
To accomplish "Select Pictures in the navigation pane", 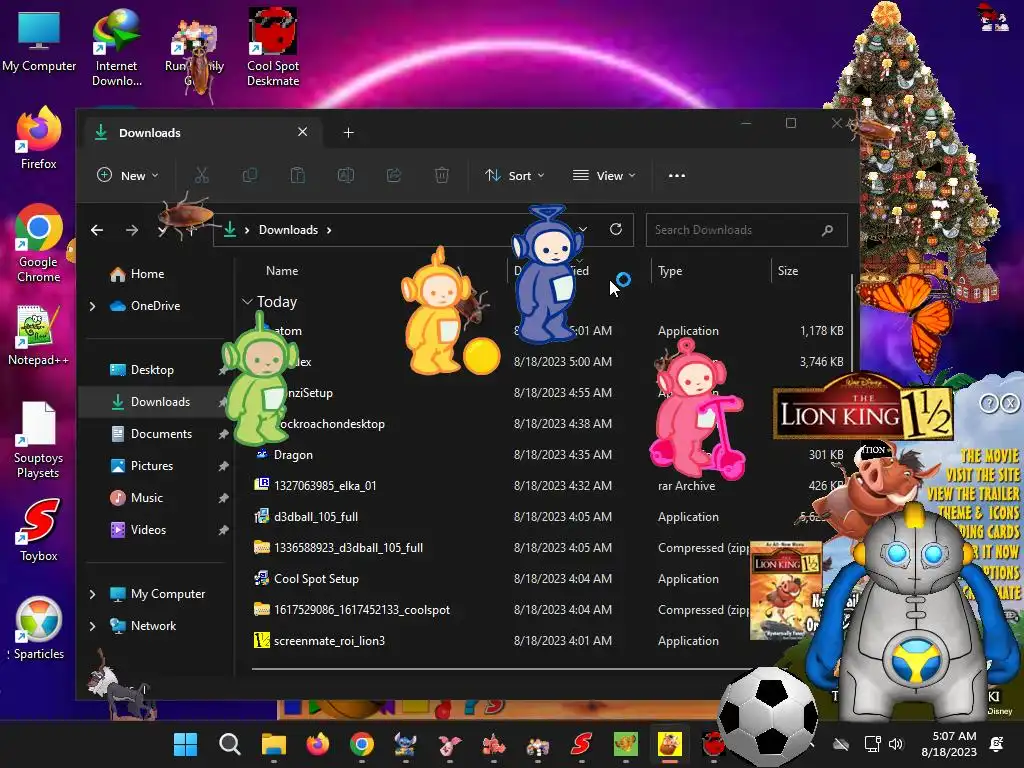I will [152, 466].
